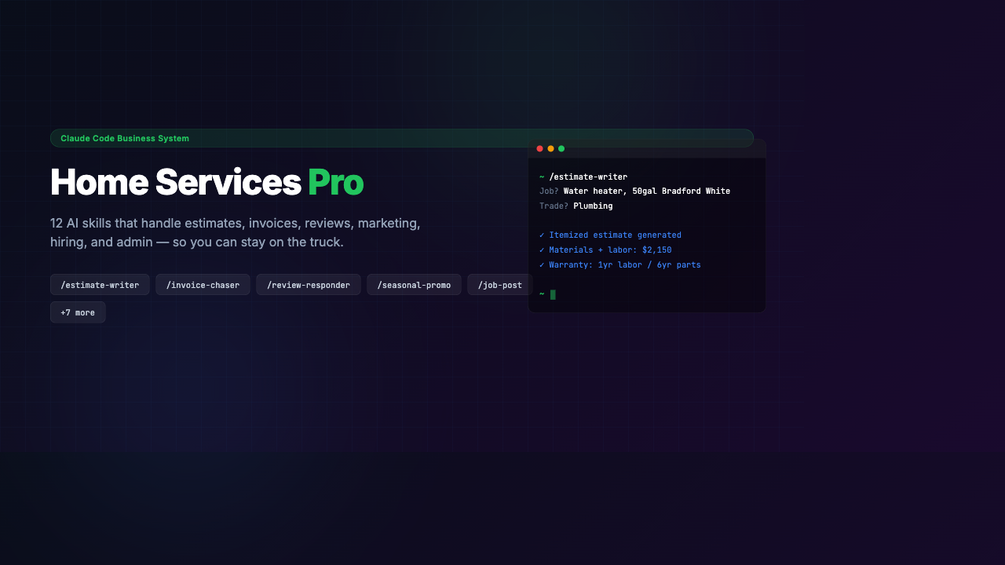Select the /estimate-writer skill chip
The width and height of the screenshot is (1005, 565).
[99, 285]
